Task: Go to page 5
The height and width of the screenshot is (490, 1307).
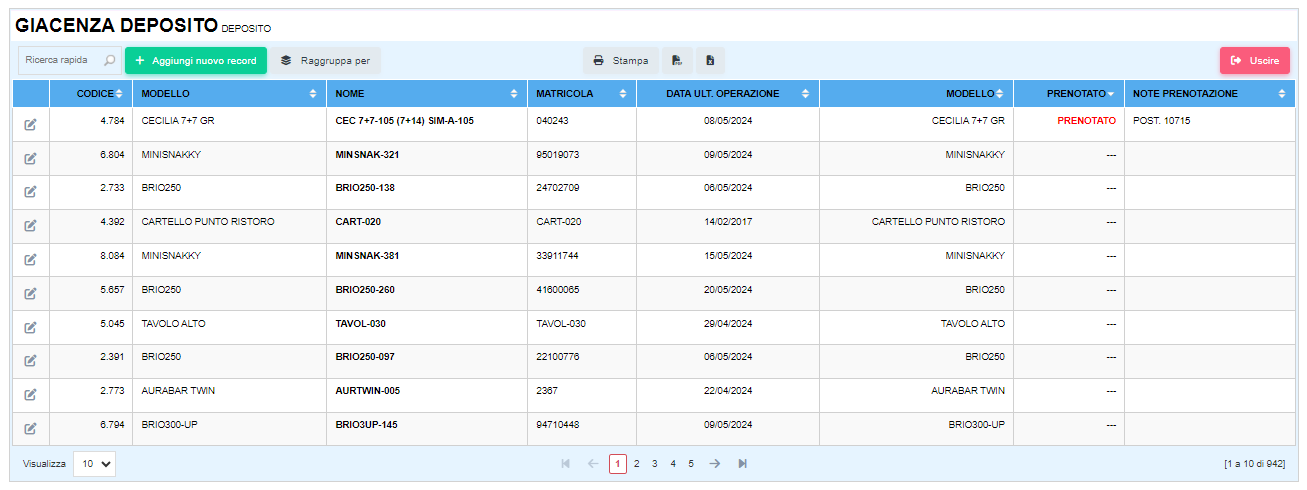Action: pyautogui.click(x=691, y=464)
